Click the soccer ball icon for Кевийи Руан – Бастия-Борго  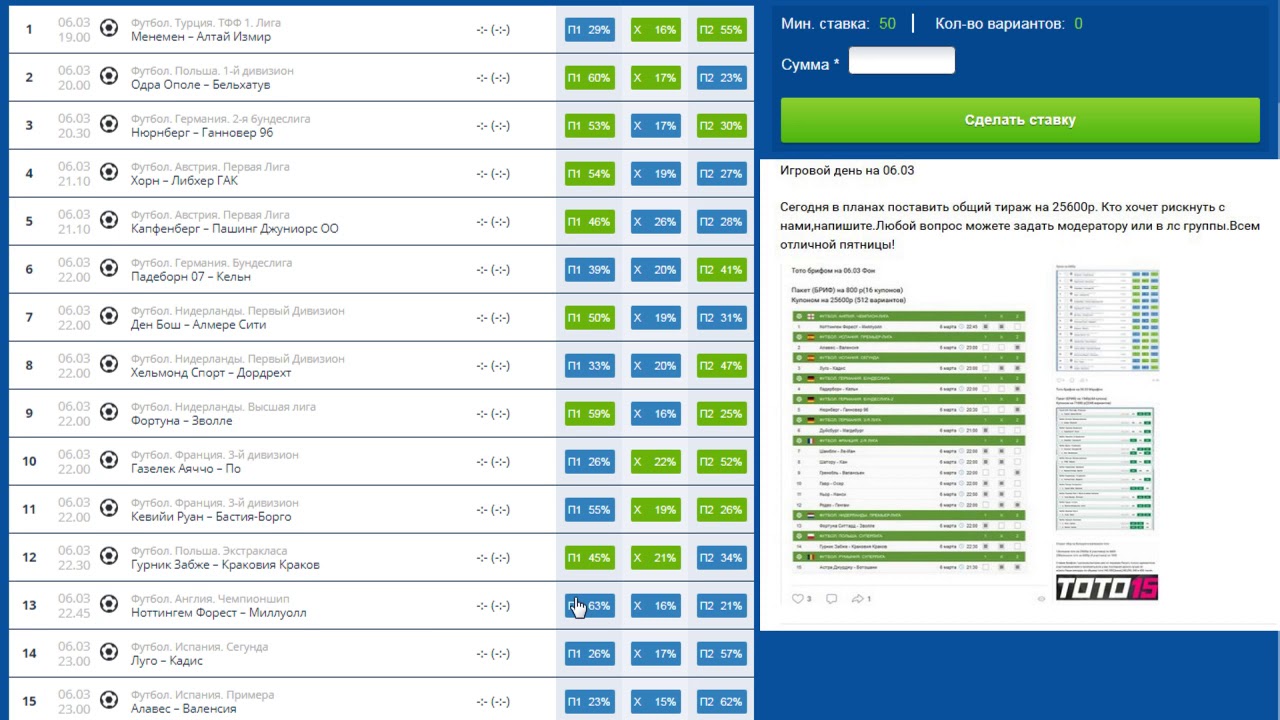pyautogui.click(x=109, y=508)
